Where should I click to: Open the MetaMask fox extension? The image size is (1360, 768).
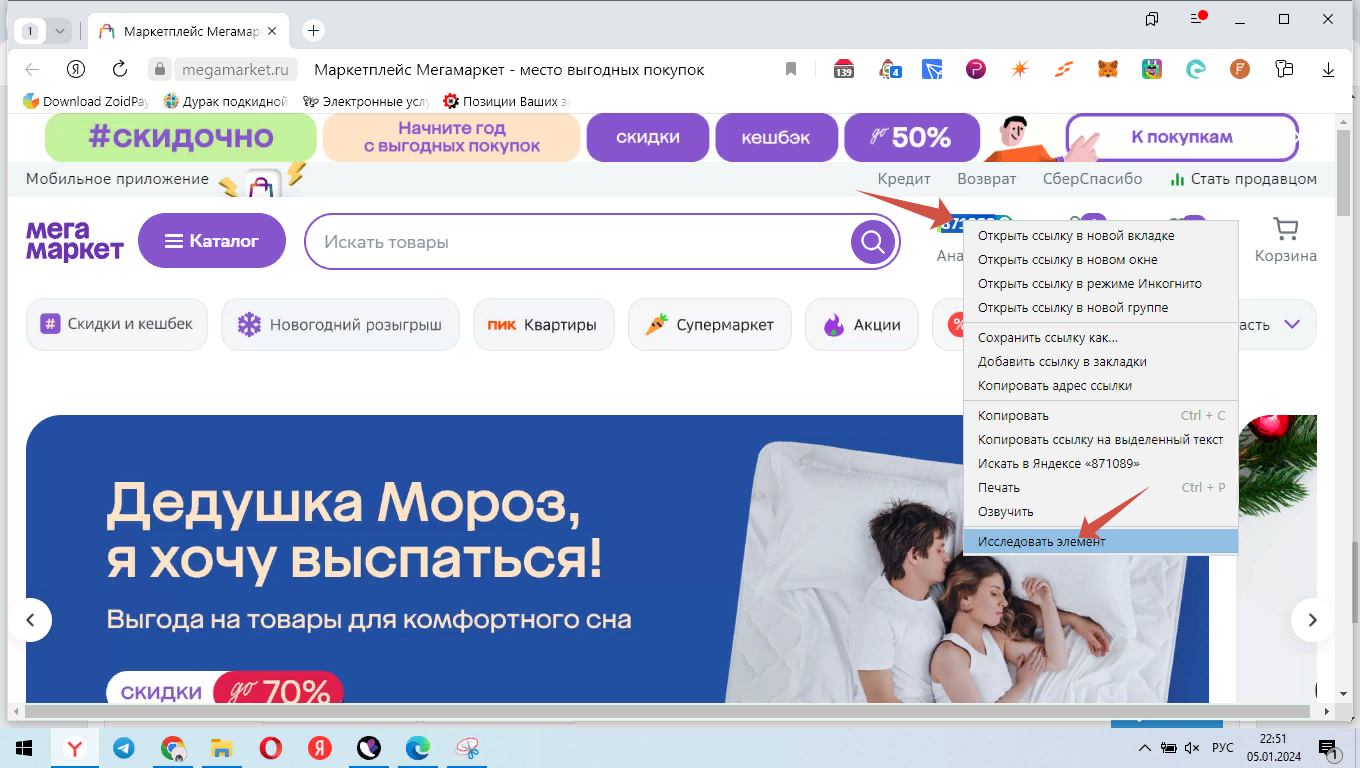click(1108, 69)
